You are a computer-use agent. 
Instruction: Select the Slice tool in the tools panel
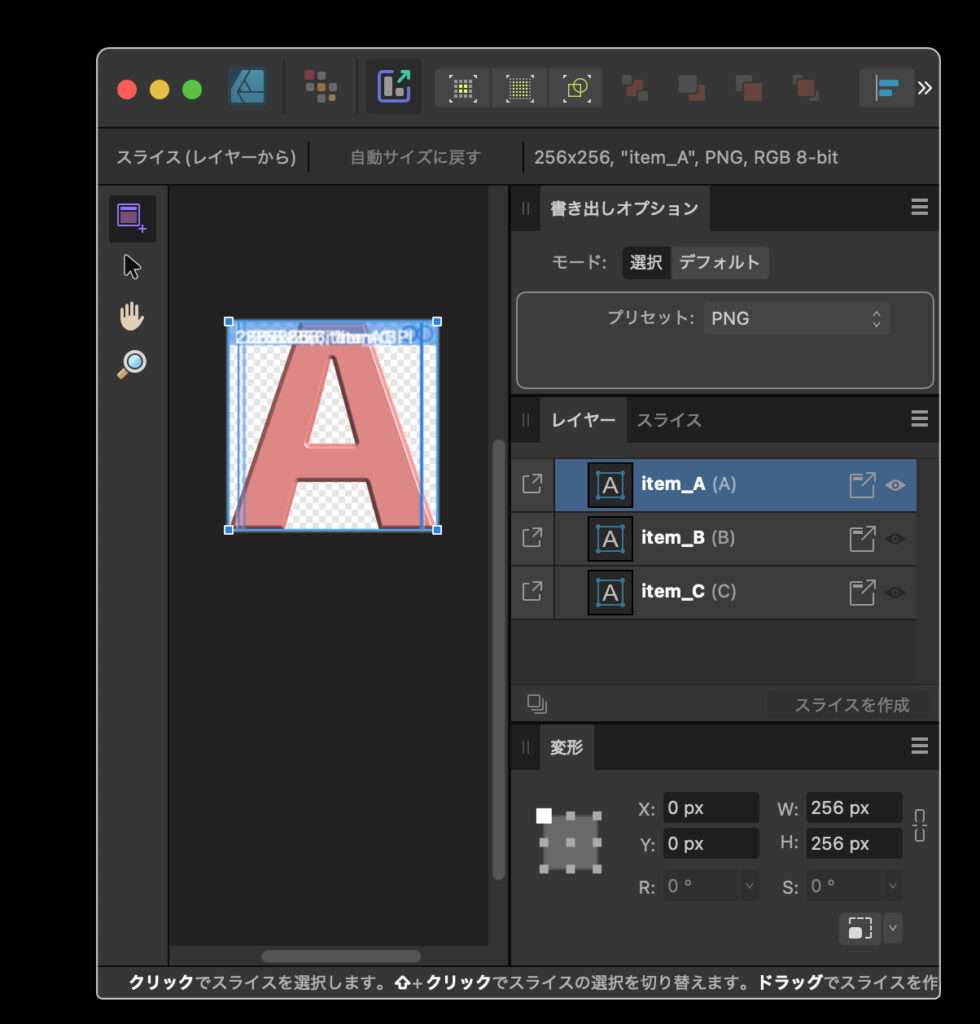pyautogui.click(x=132, y=217)
